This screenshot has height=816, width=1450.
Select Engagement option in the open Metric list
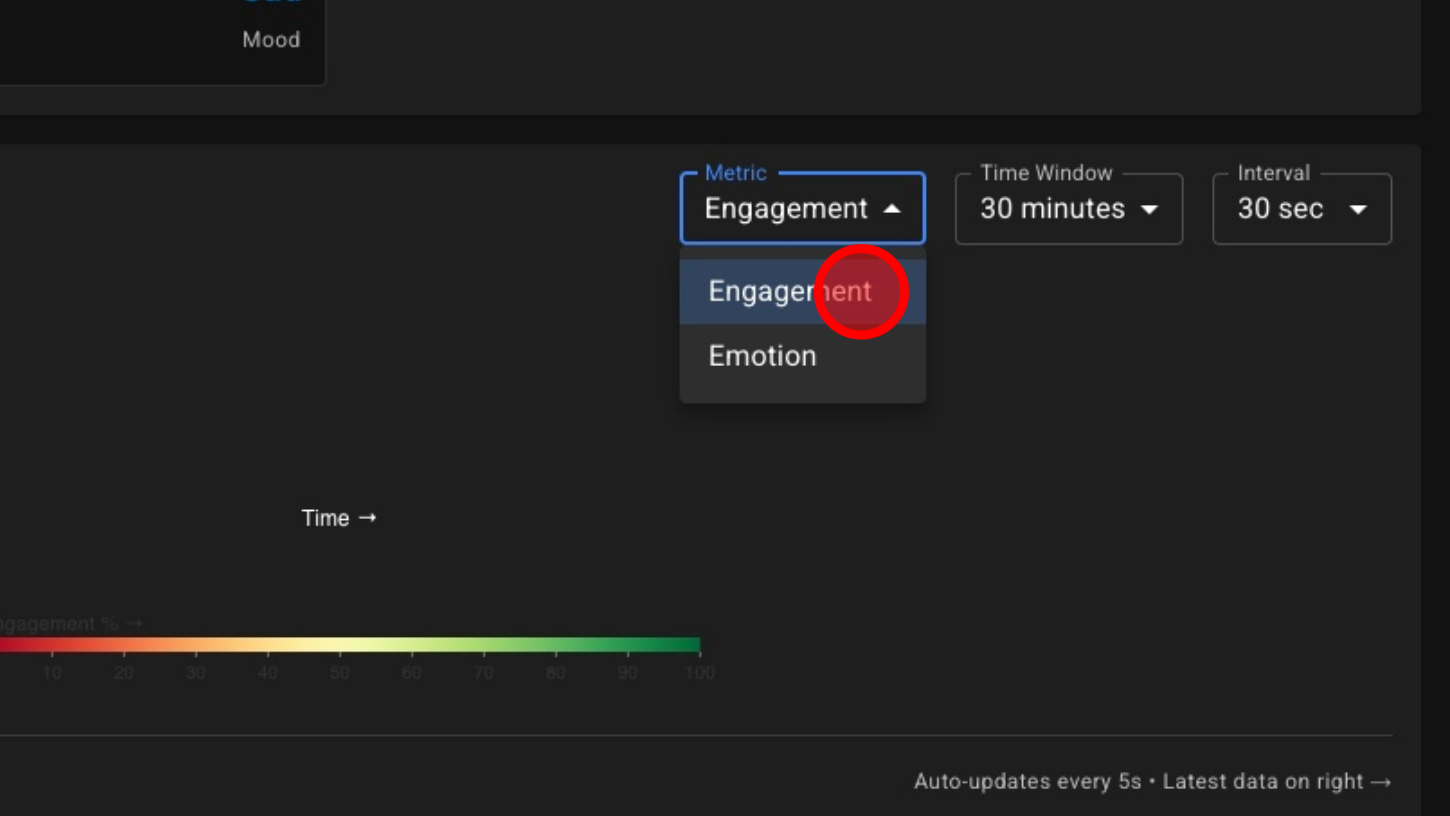789,292
